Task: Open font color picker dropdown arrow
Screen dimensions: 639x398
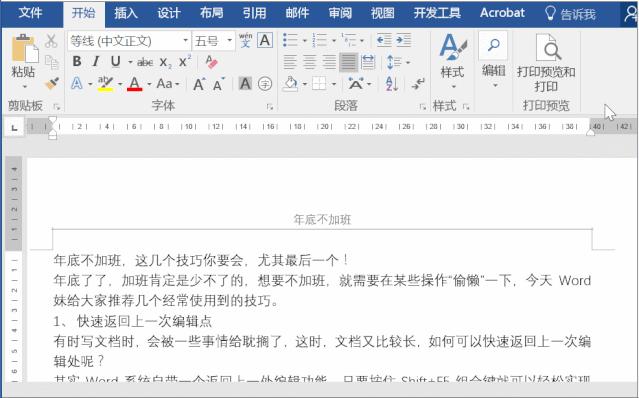Action: click(149, 84)
